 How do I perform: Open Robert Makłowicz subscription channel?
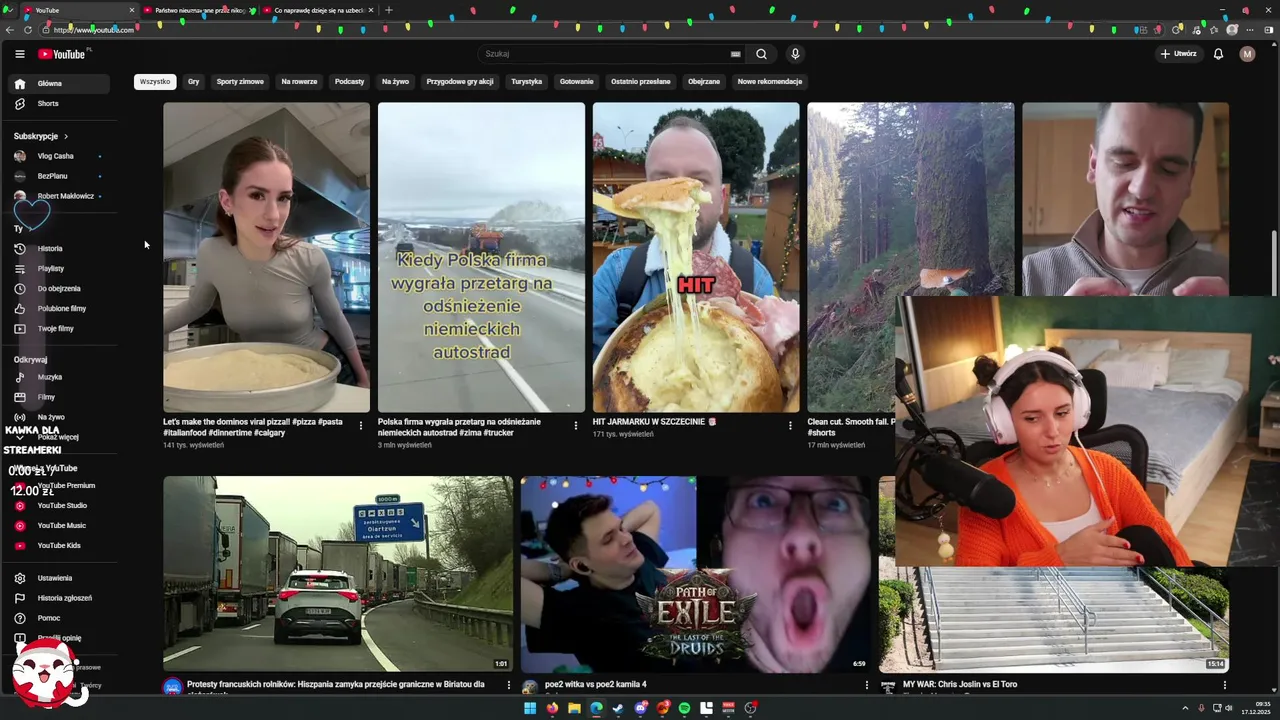58,196
